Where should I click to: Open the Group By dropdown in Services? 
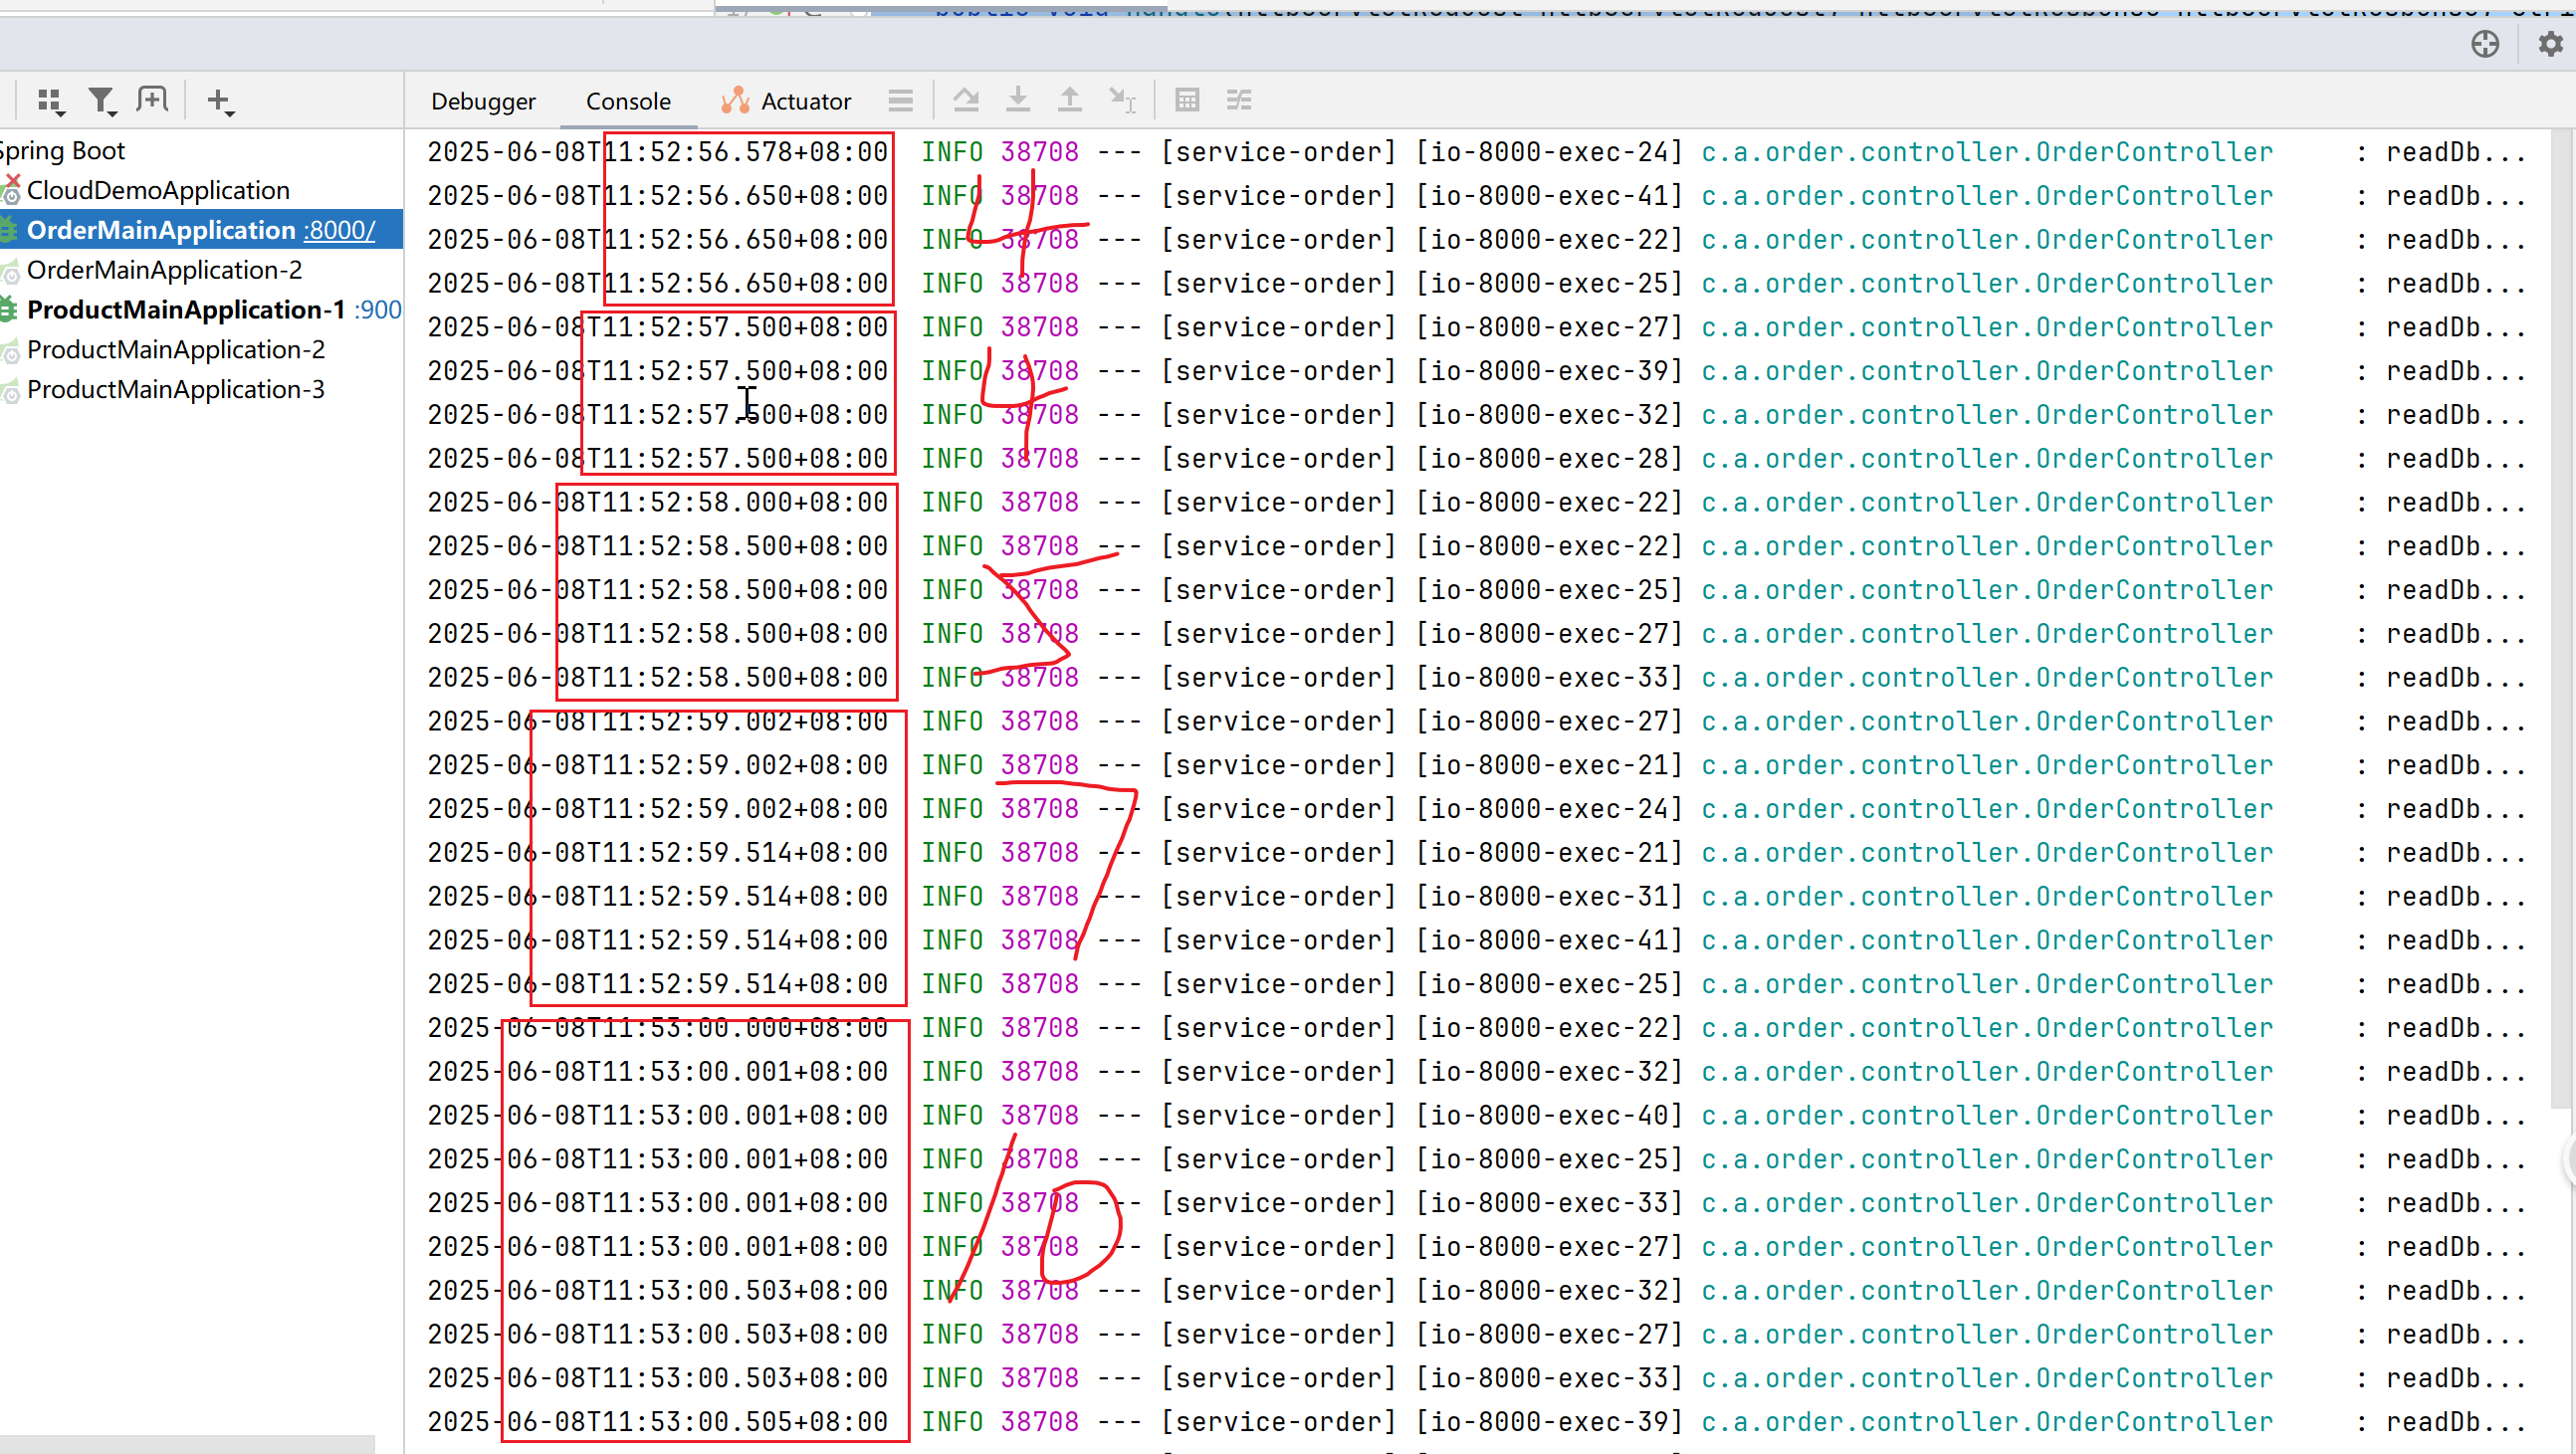50,101
